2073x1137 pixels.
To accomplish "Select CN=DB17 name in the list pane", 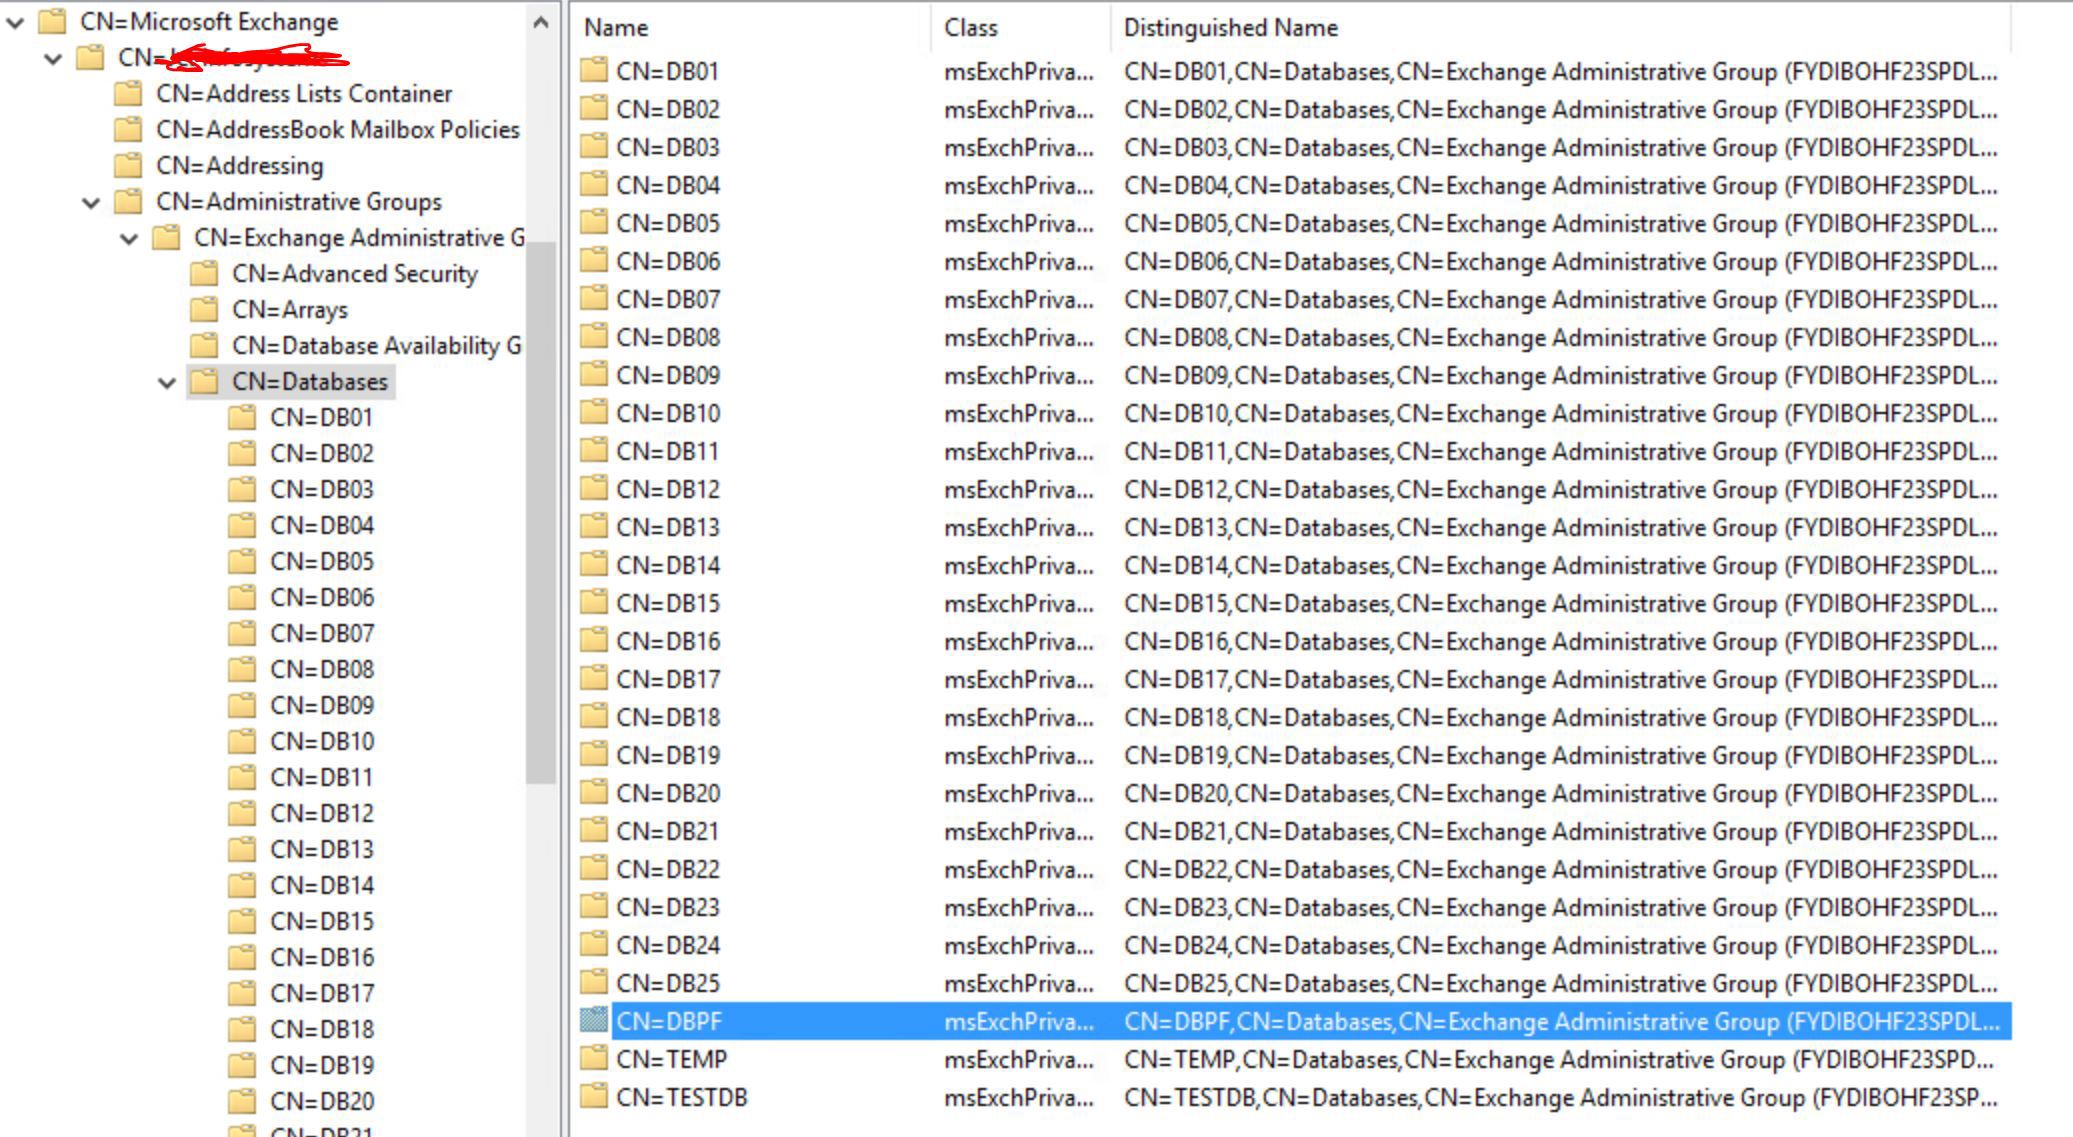I will 668,679.
